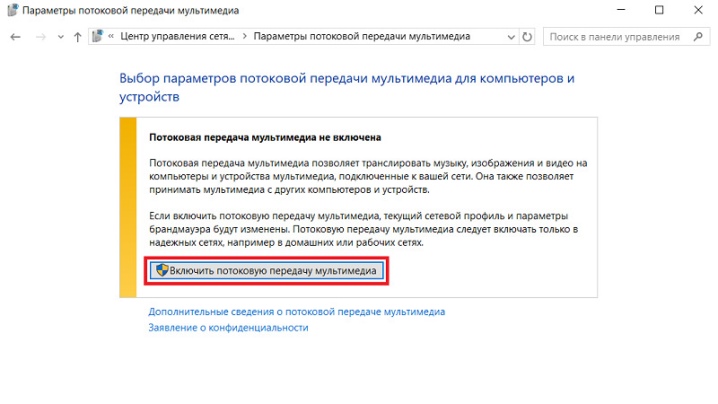The image size is (718, 404).
Task: Click the UAC shield icon on the button
Action: click(162, 270)
